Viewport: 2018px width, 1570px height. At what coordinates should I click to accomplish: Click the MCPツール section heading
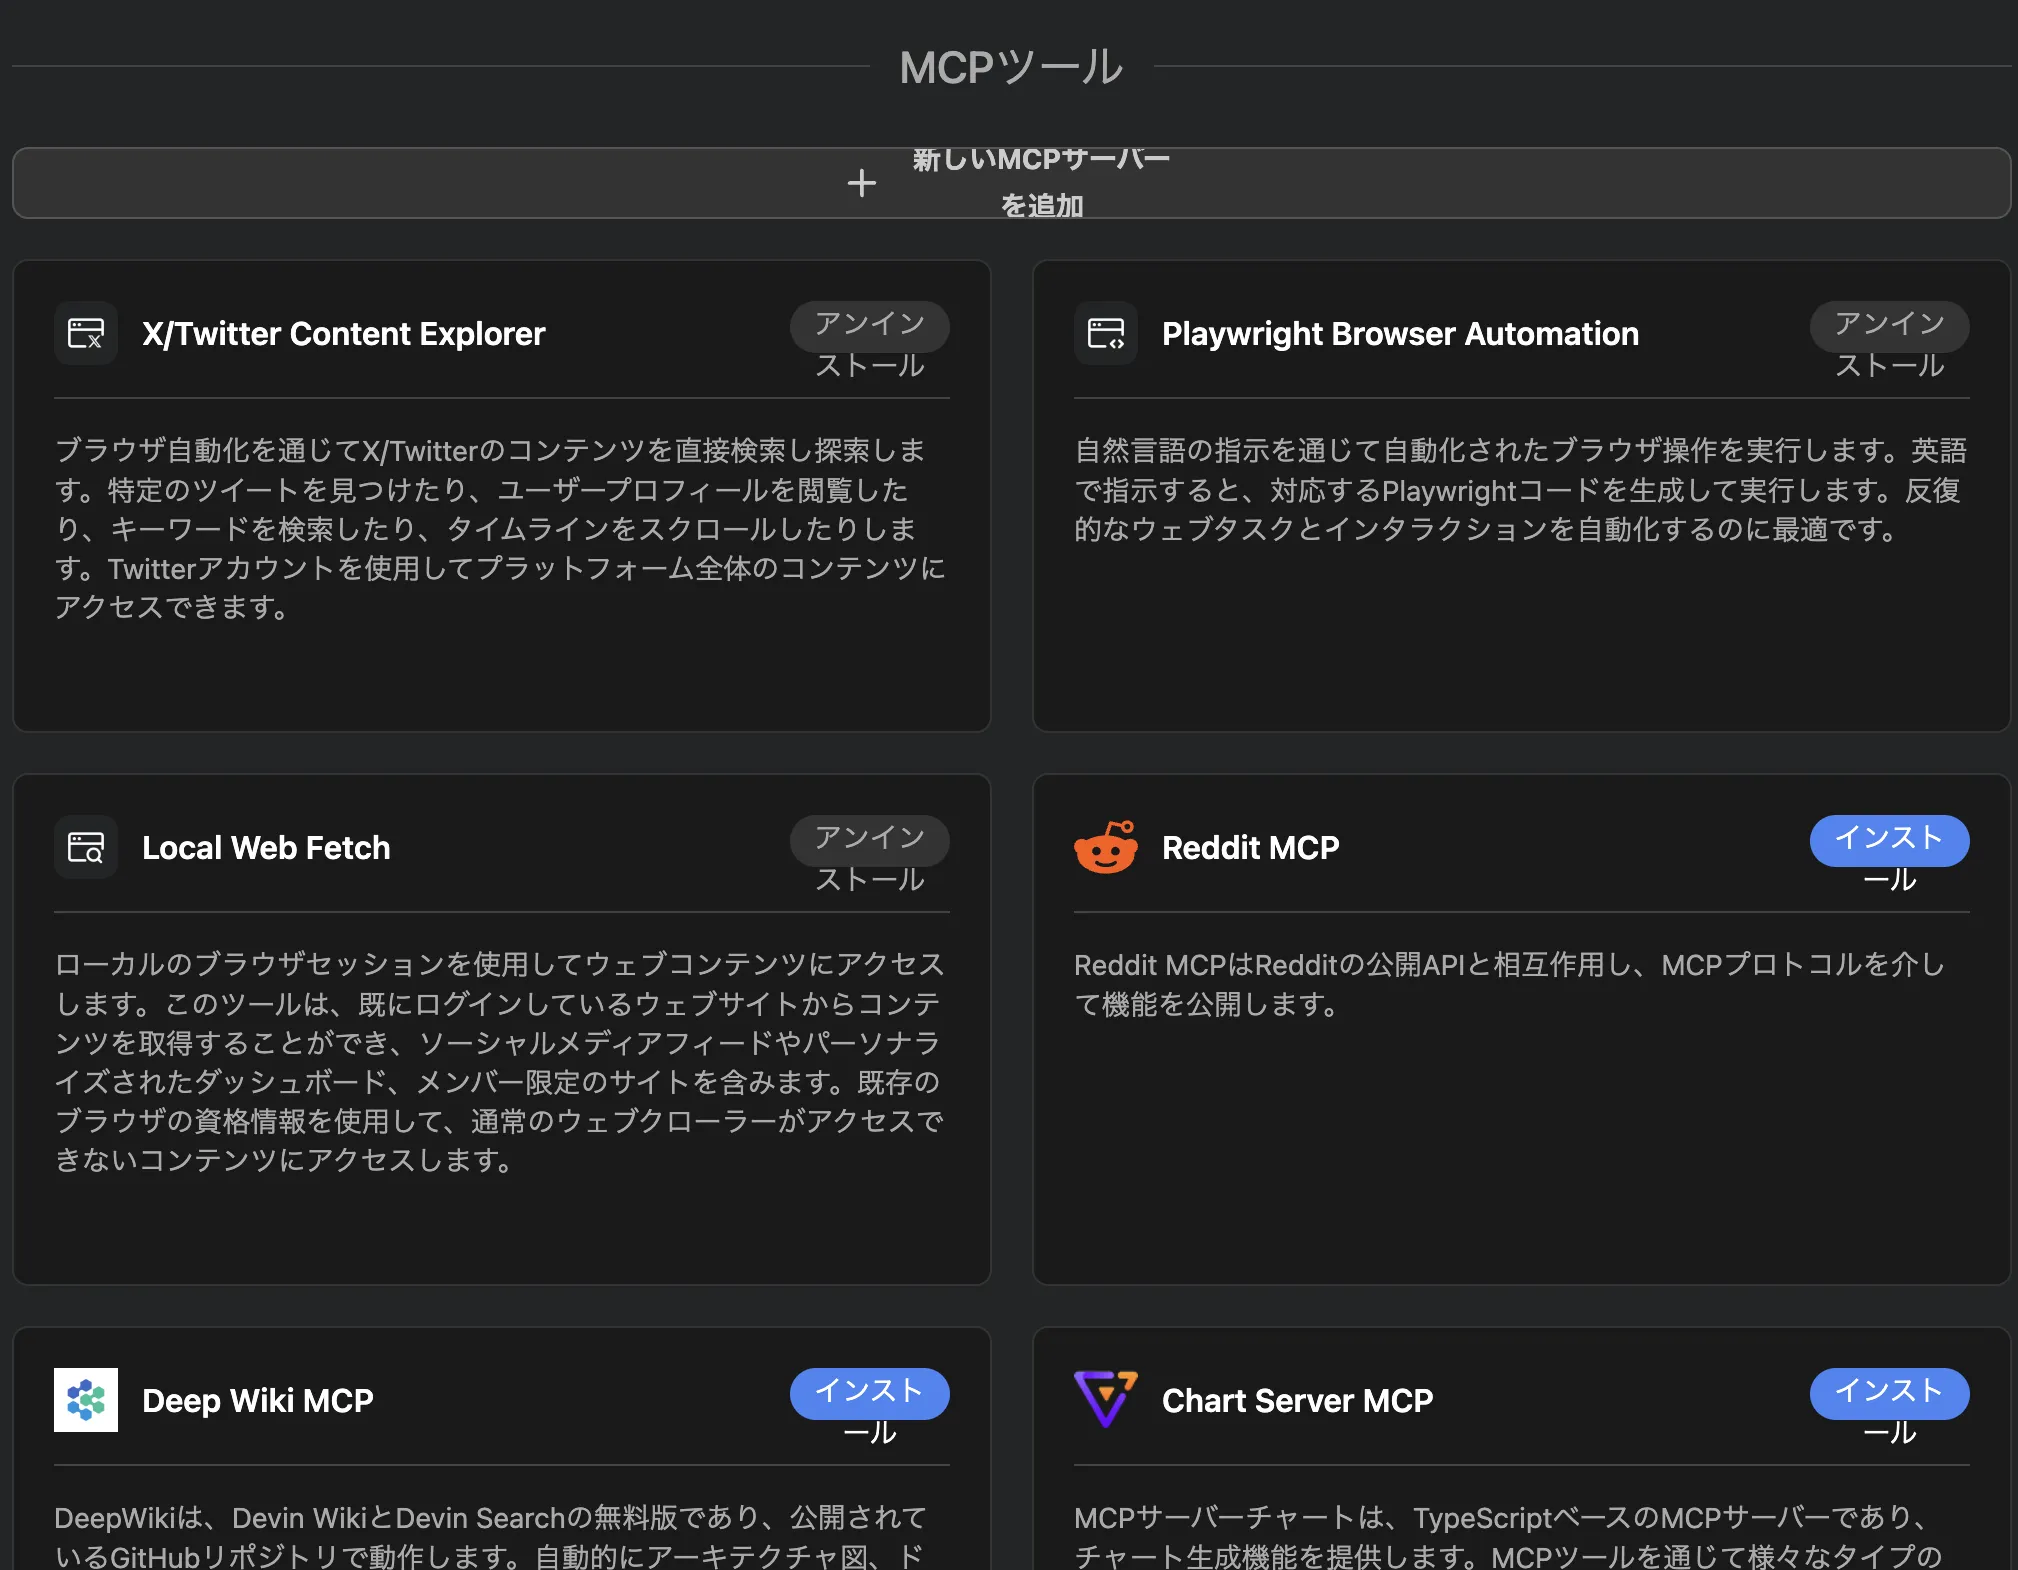(1011, 68)
